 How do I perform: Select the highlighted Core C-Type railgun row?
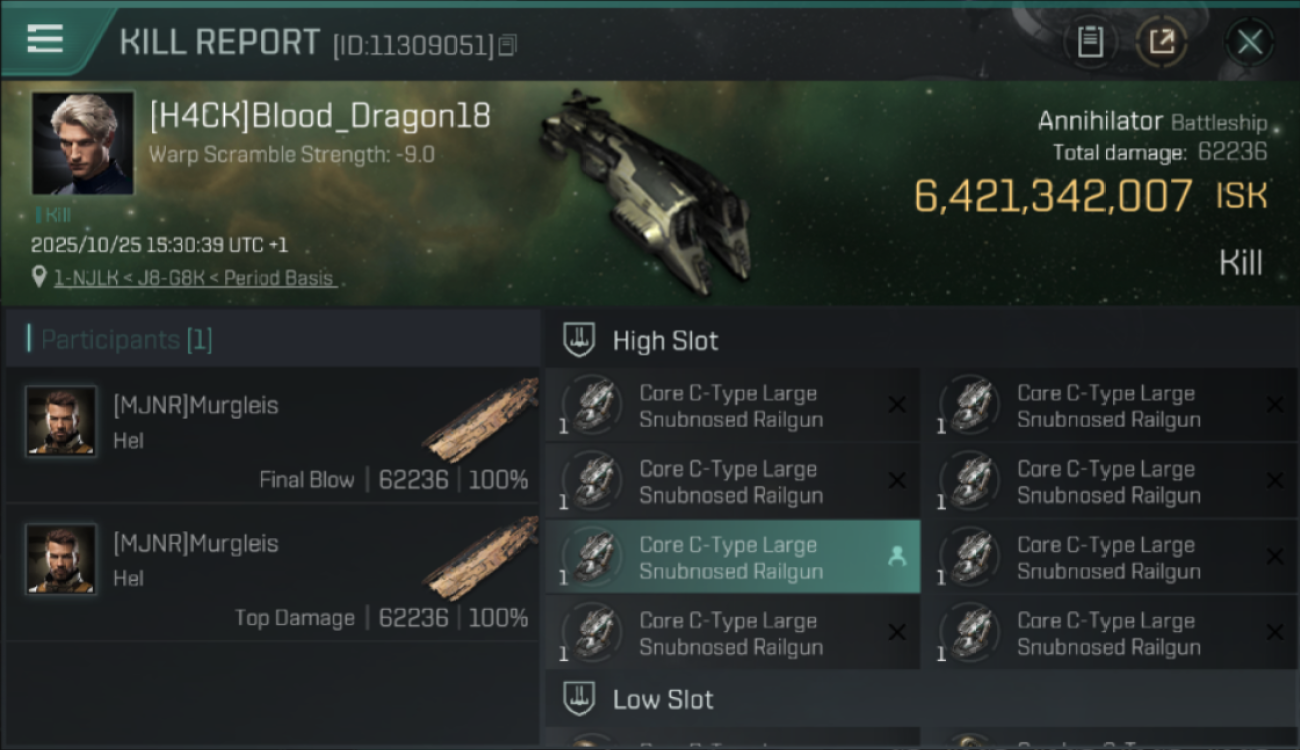[733, 557]
